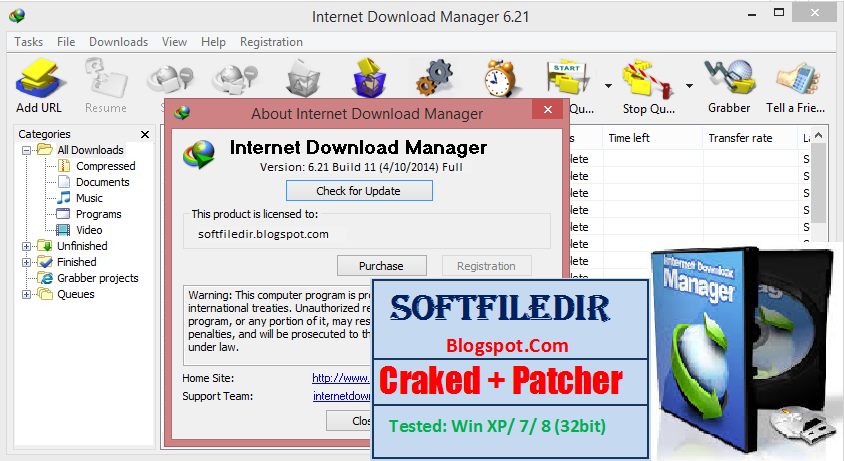The width and height of the screenshot is (844, 461).
Task: Collapse the All Downloads tree node
Action: pos(26,150)
